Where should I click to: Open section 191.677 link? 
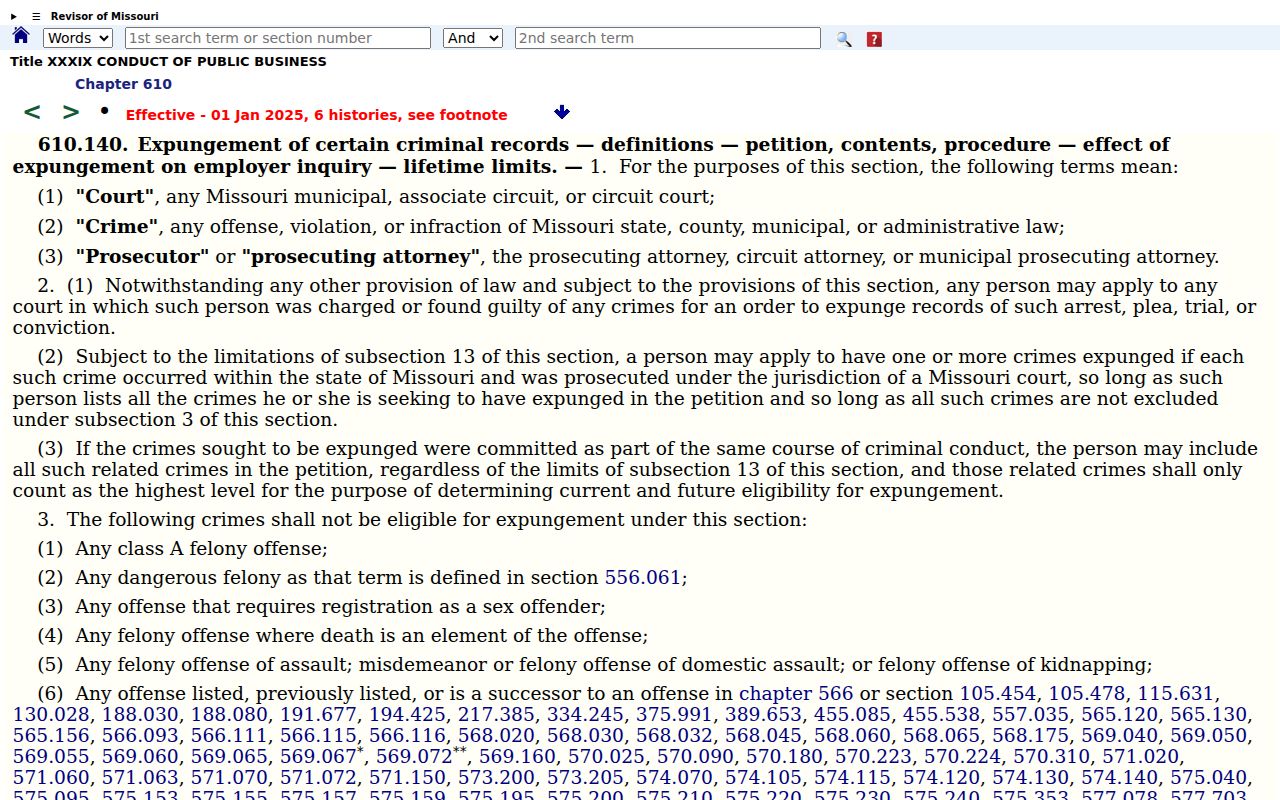point(318,714)
